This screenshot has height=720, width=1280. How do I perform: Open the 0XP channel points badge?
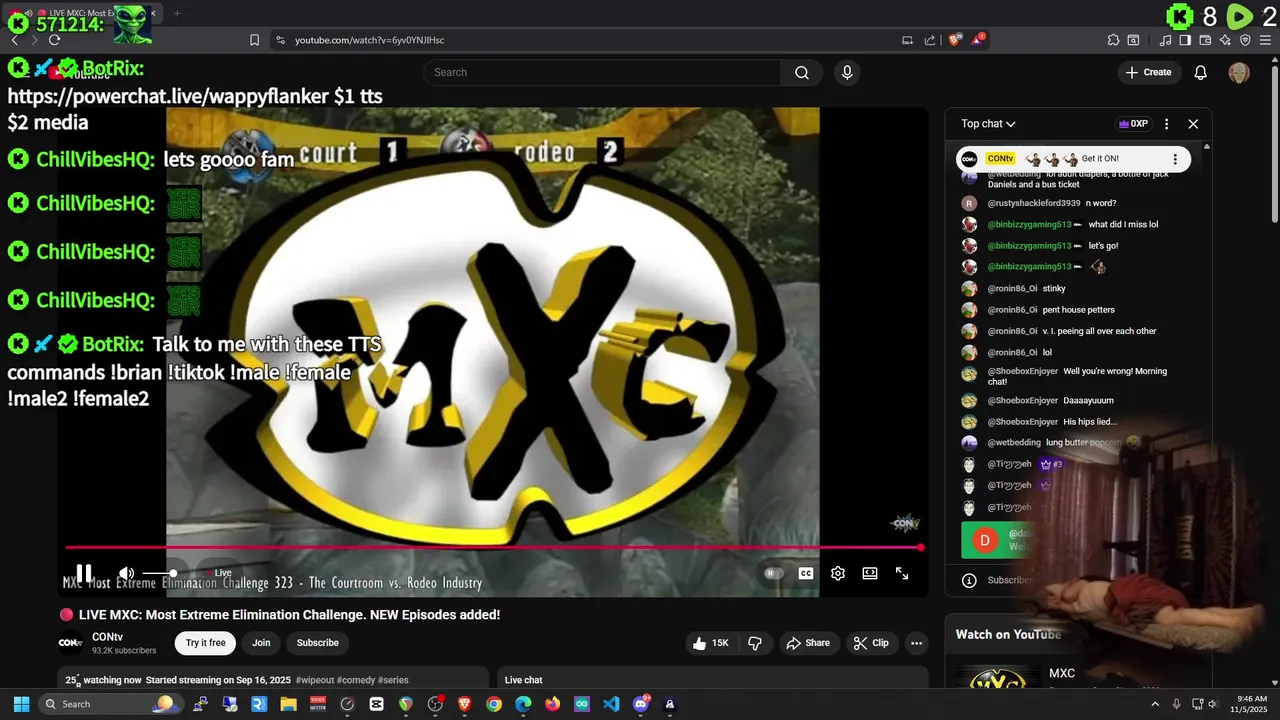[x=1133, y=124]
